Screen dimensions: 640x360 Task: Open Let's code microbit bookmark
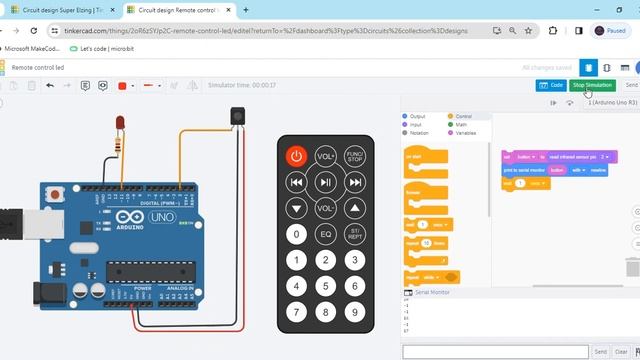tap(102, 49)
